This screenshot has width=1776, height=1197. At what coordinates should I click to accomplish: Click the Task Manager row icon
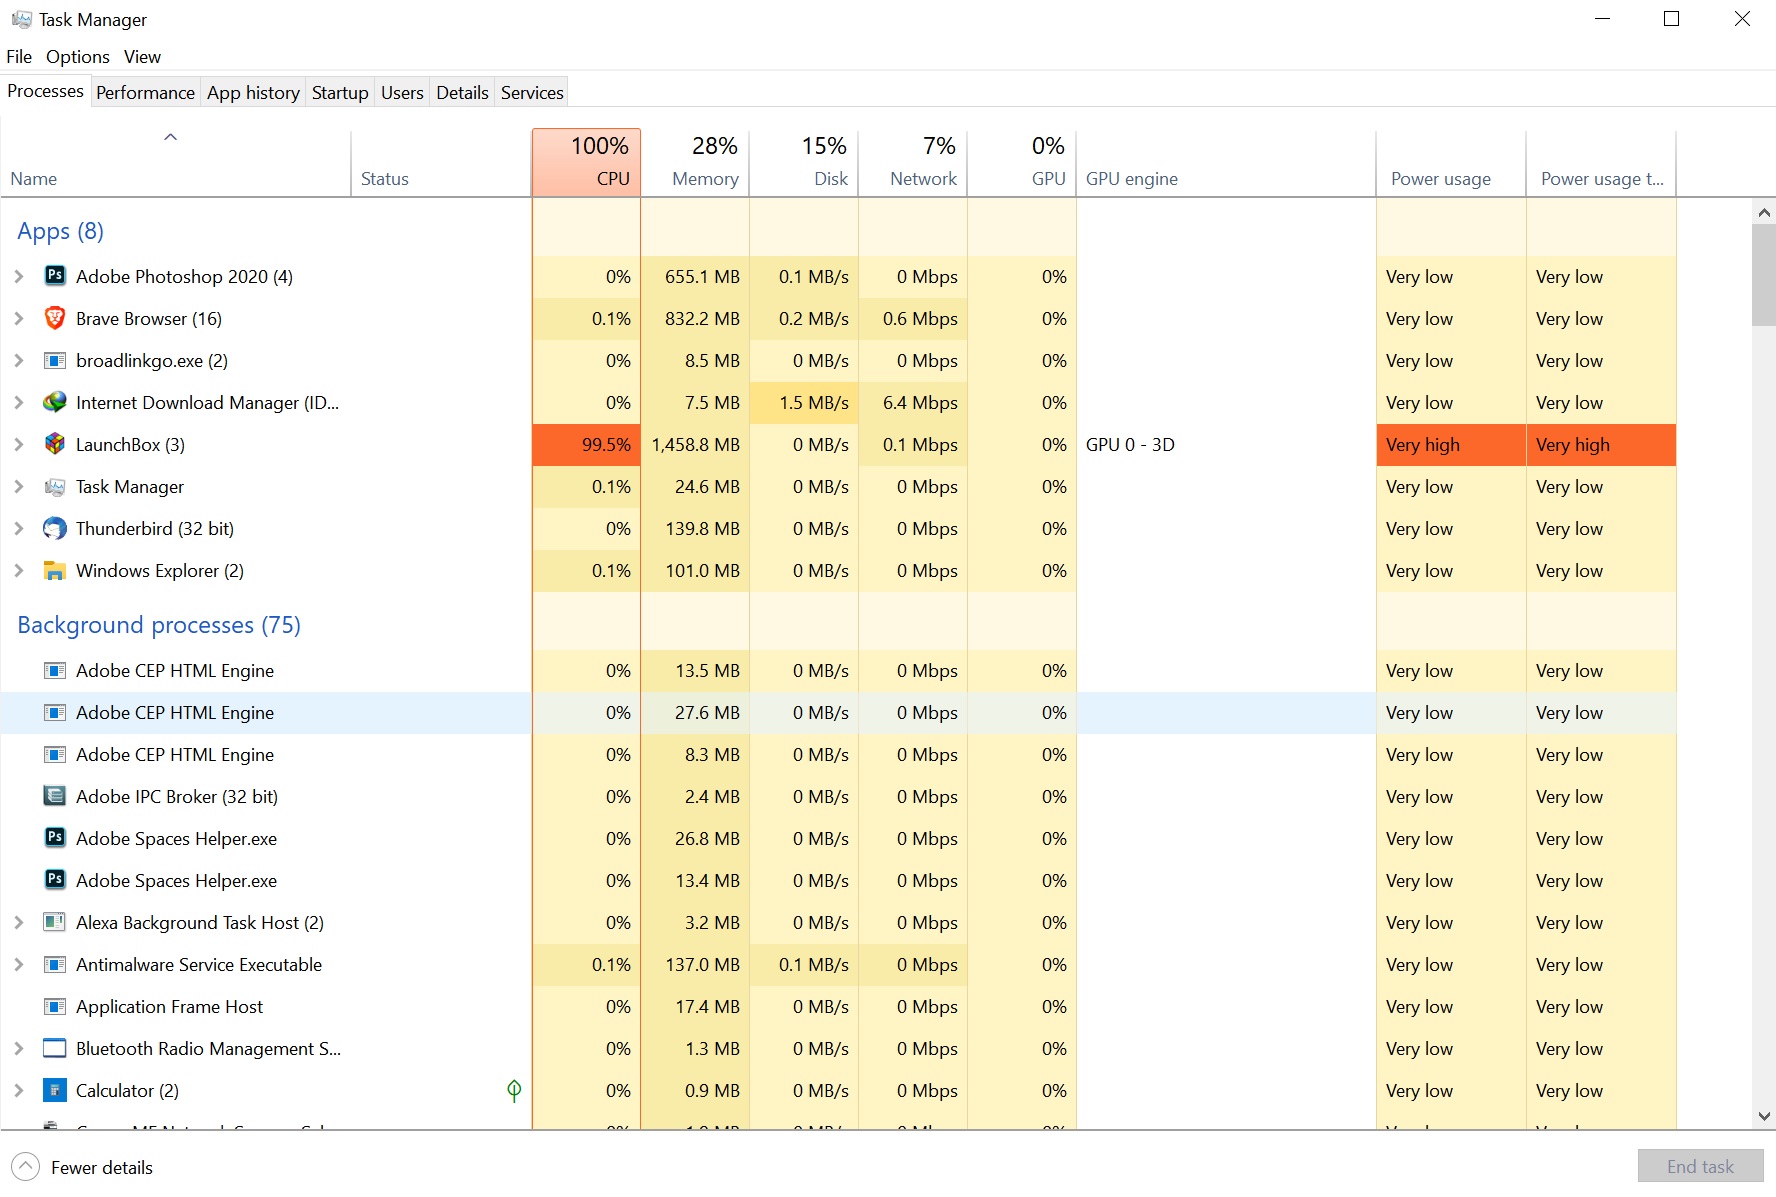55,486
